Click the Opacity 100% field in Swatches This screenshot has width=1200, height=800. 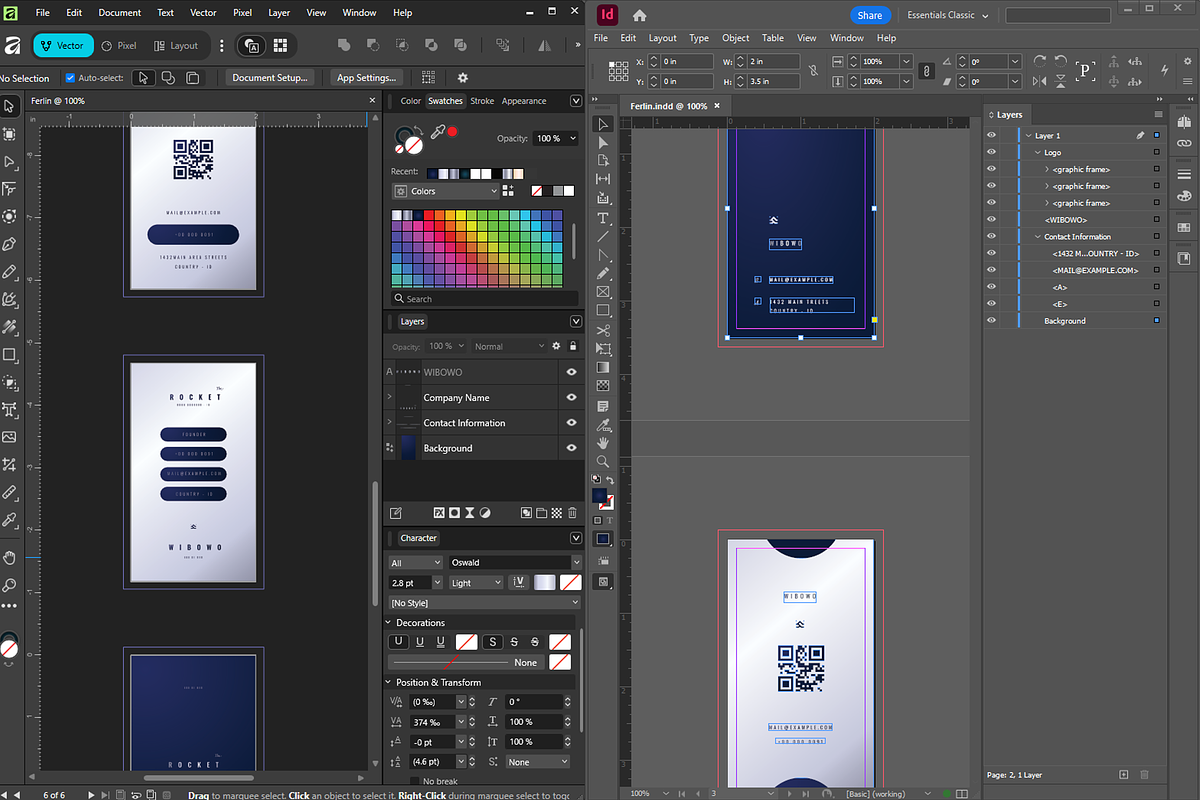554,138
